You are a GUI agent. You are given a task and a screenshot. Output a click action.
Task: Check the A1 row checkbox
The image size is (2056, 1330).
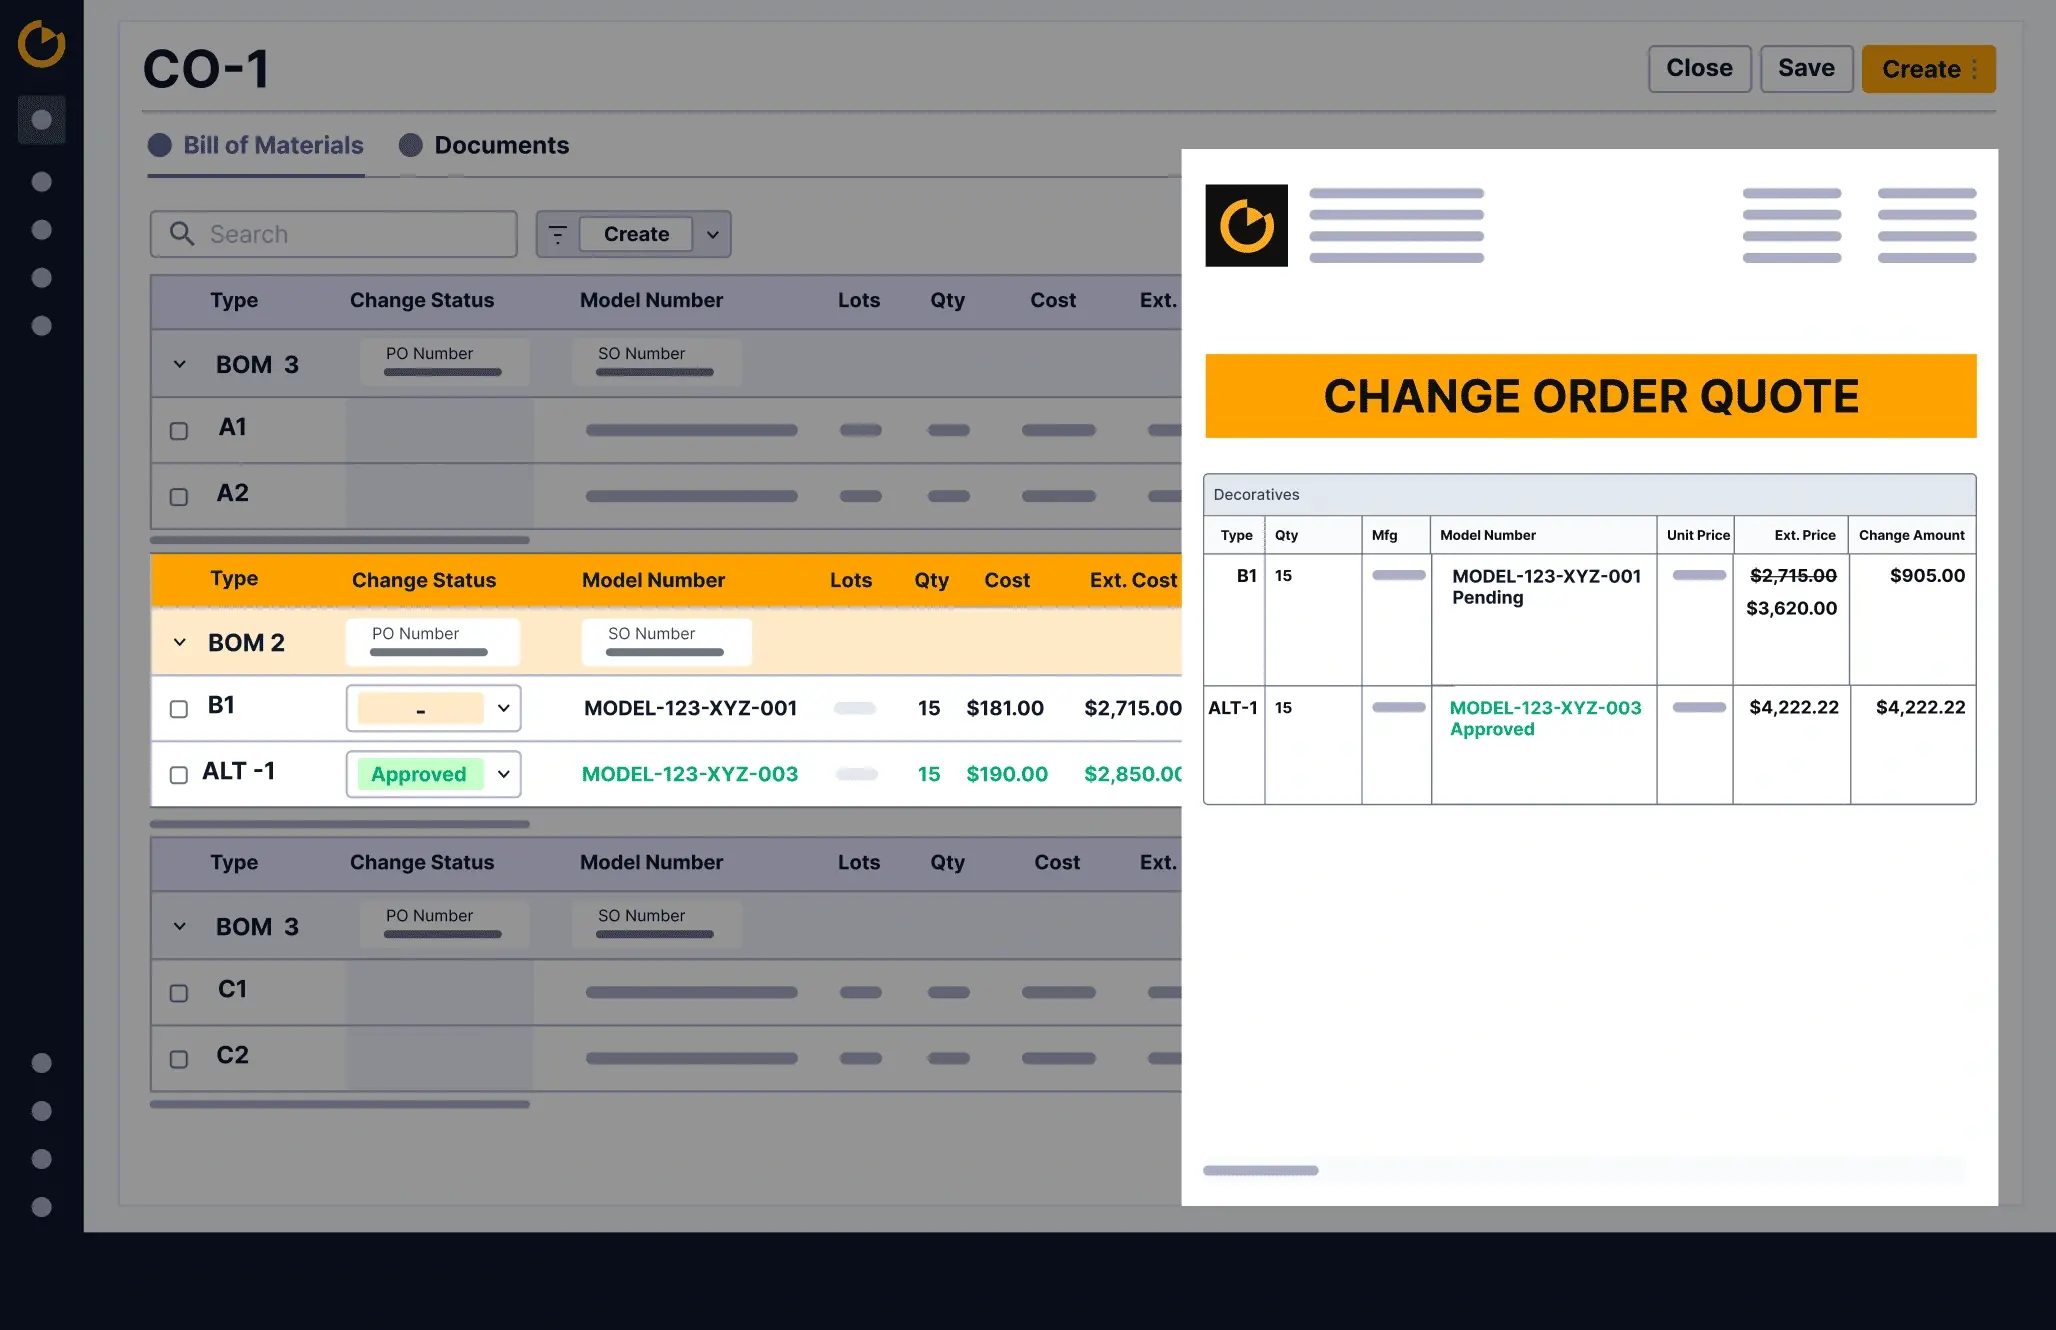(x=179, y=431)
